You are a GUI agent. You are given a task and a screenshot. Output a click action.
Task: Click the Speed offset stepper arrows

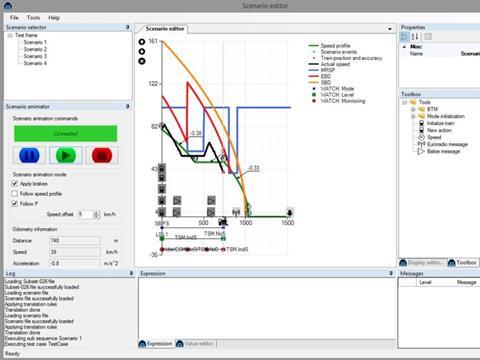(96, 214)
